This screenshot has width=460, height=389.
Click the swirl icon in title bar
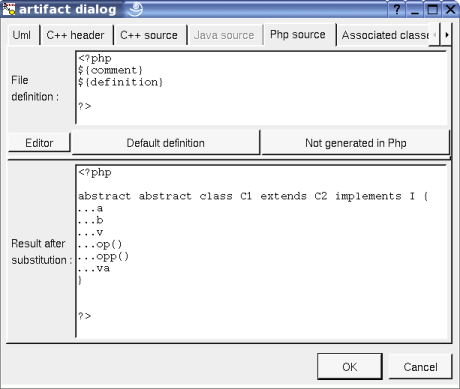136,9
